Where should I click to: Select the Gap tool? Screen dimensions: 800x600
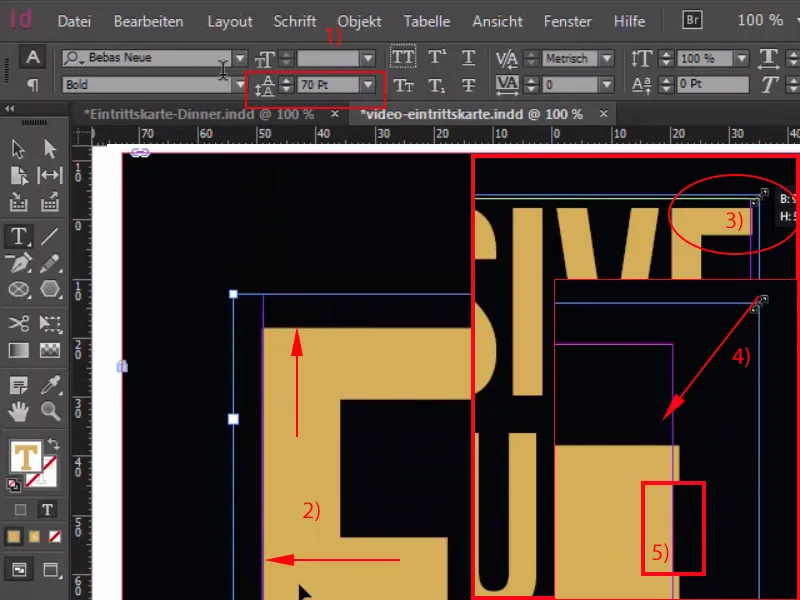[50, 176]
